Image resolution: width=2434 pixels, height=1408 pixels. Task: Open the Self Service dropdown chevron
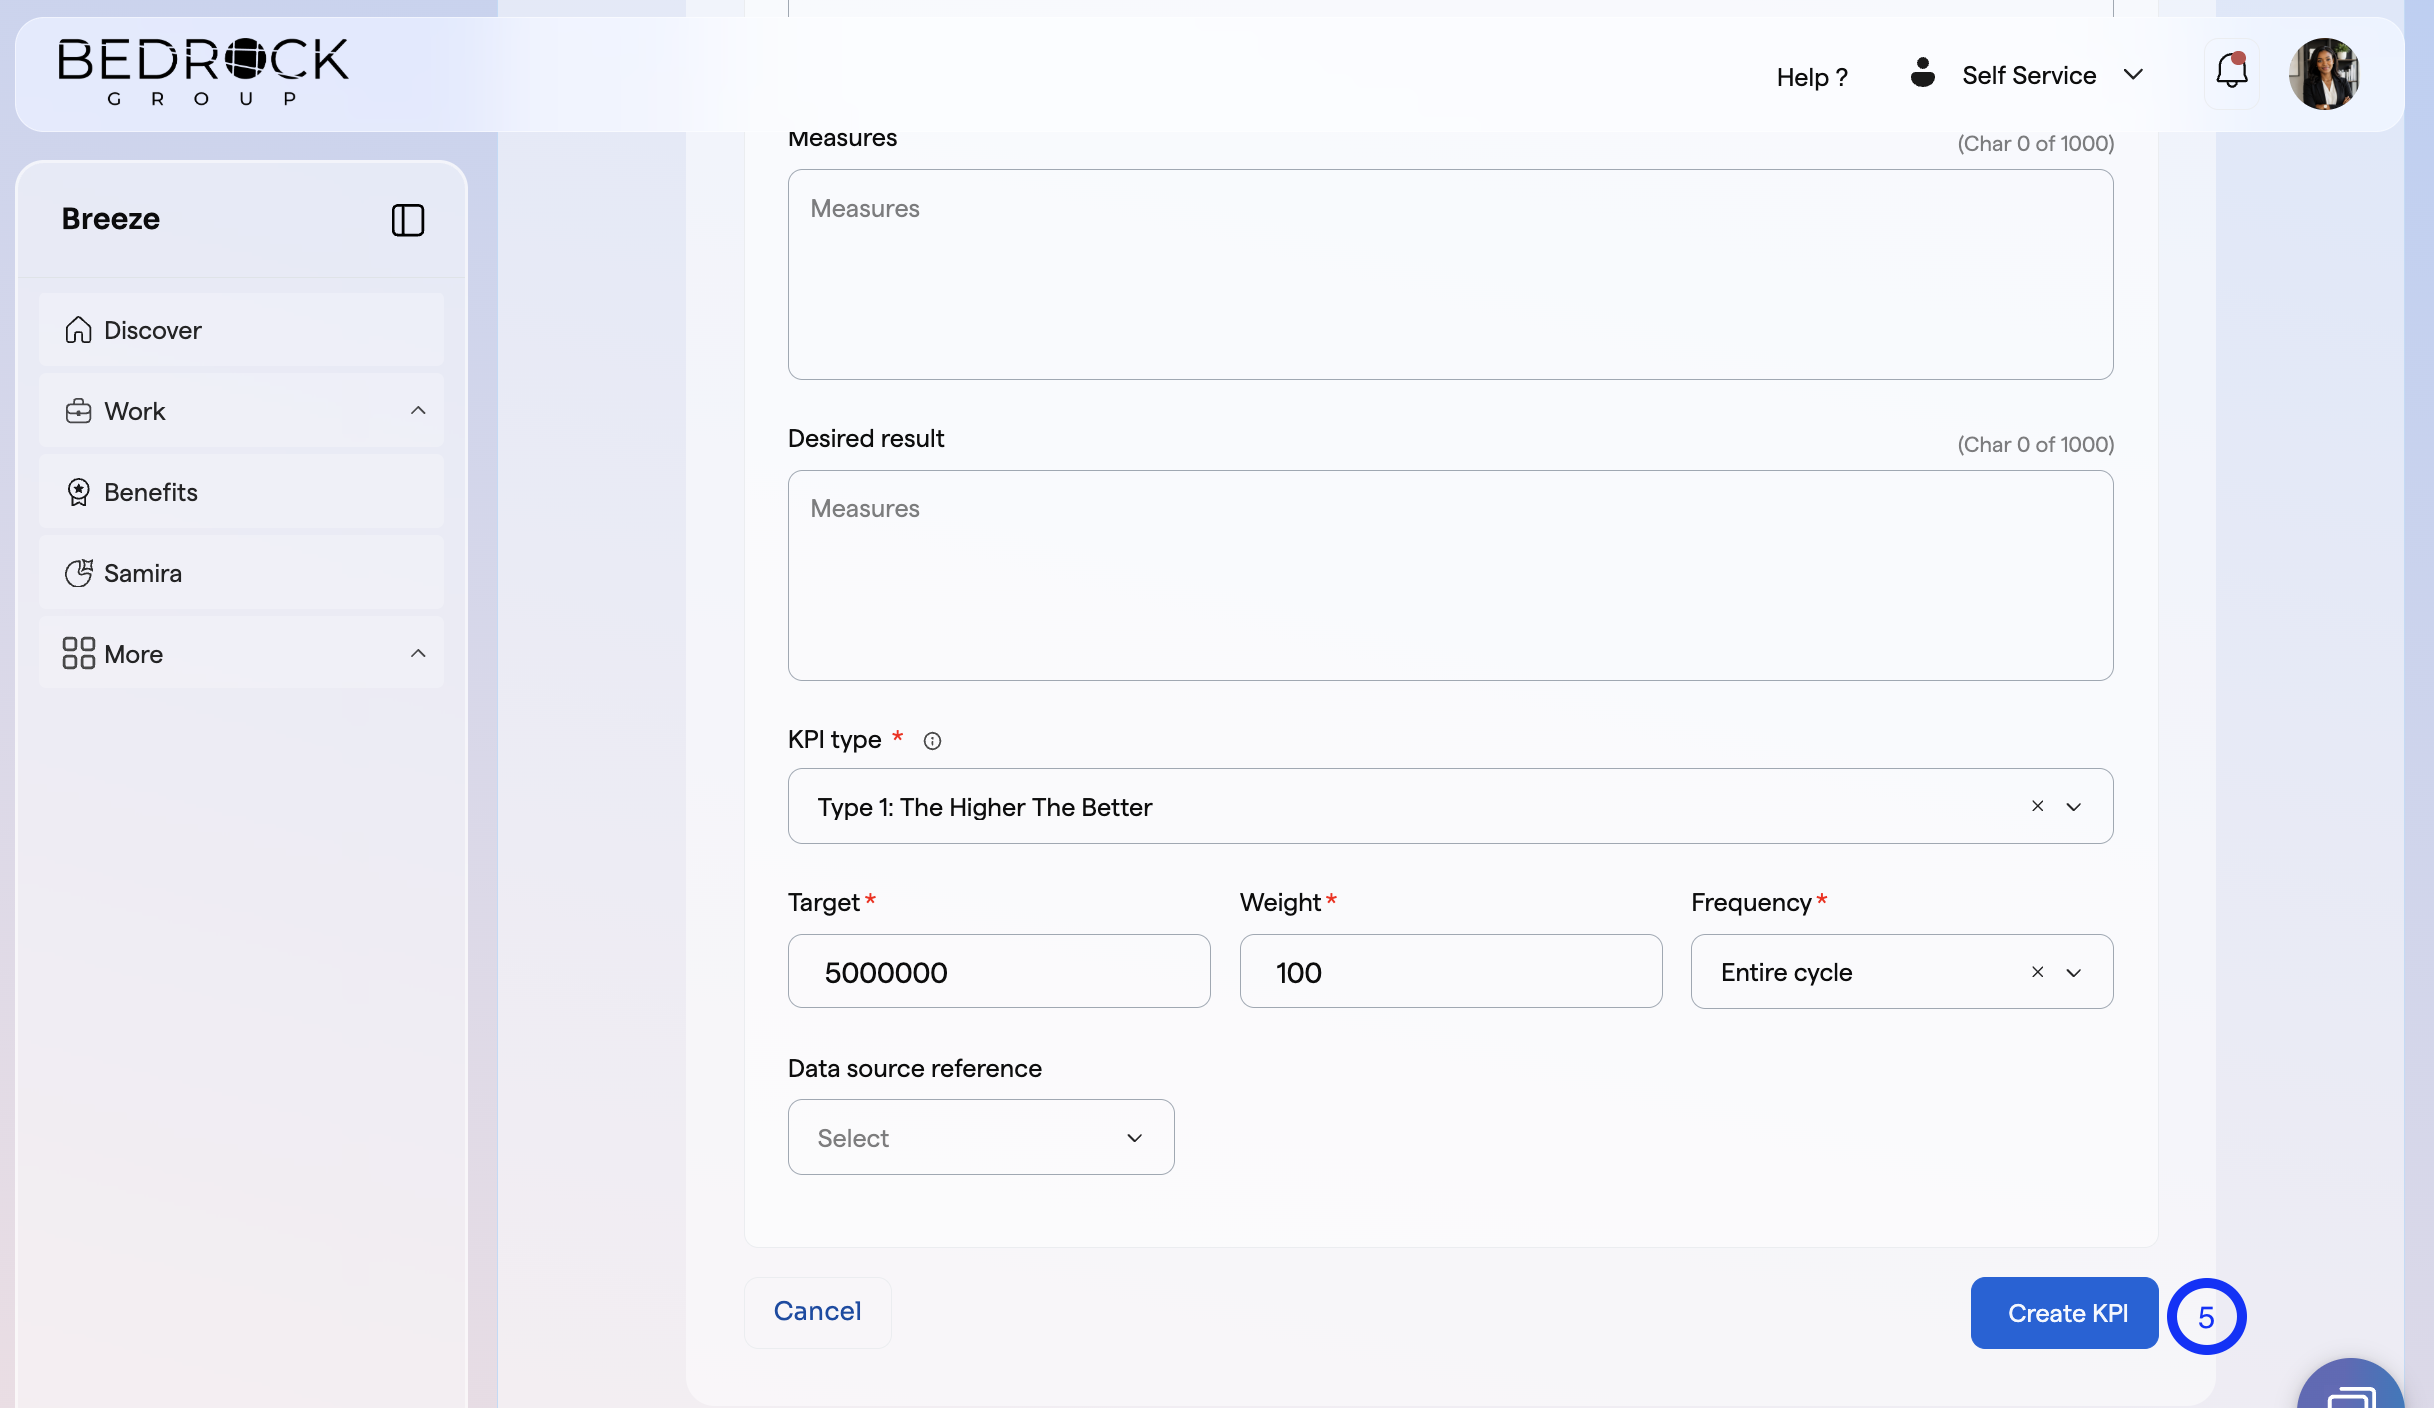[x=2133, y=75]
